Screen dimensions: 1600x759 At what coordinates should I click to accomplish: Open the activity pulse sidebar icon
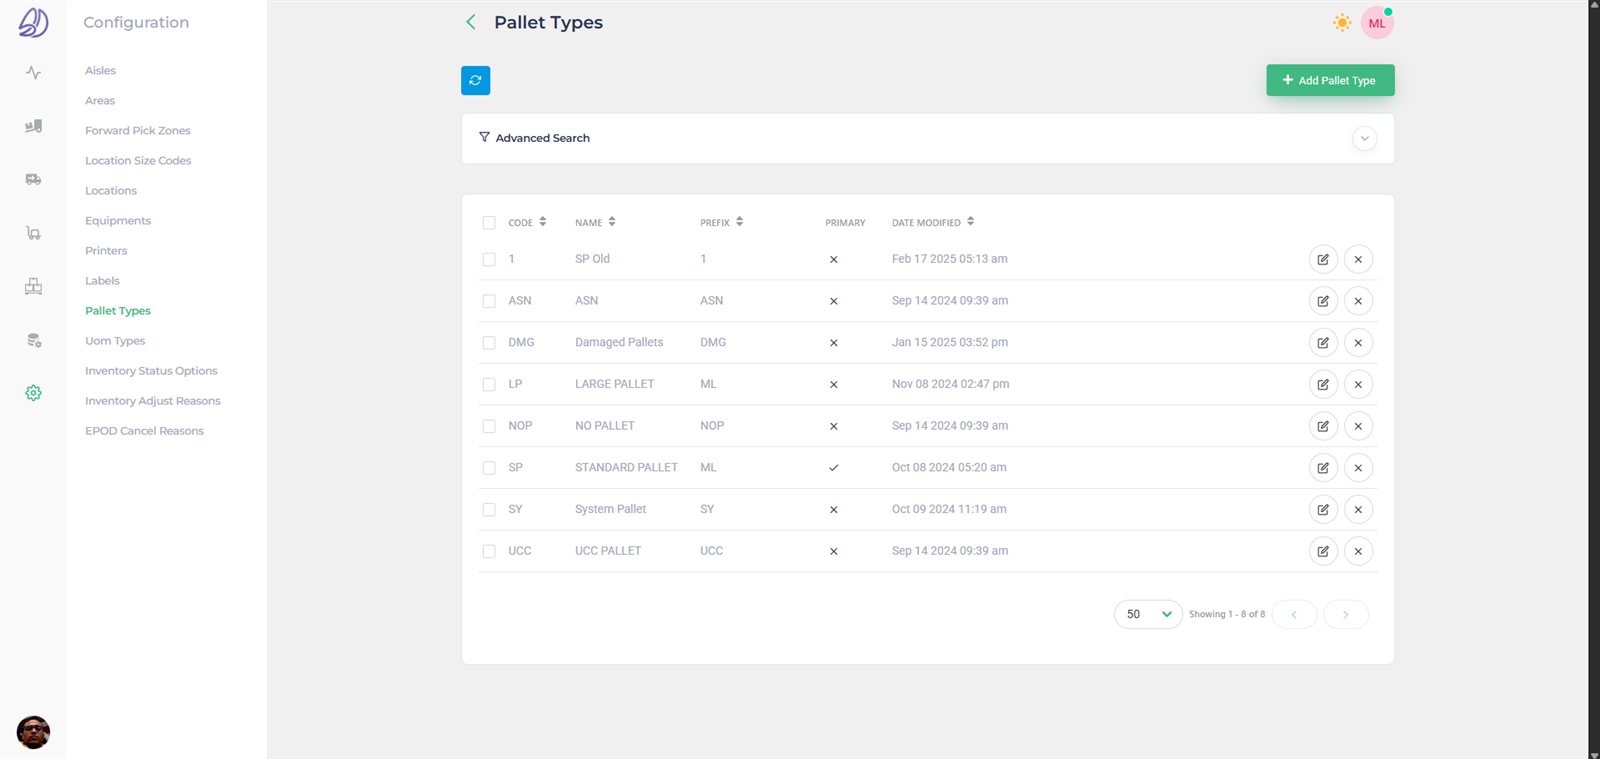coord(33,73)
